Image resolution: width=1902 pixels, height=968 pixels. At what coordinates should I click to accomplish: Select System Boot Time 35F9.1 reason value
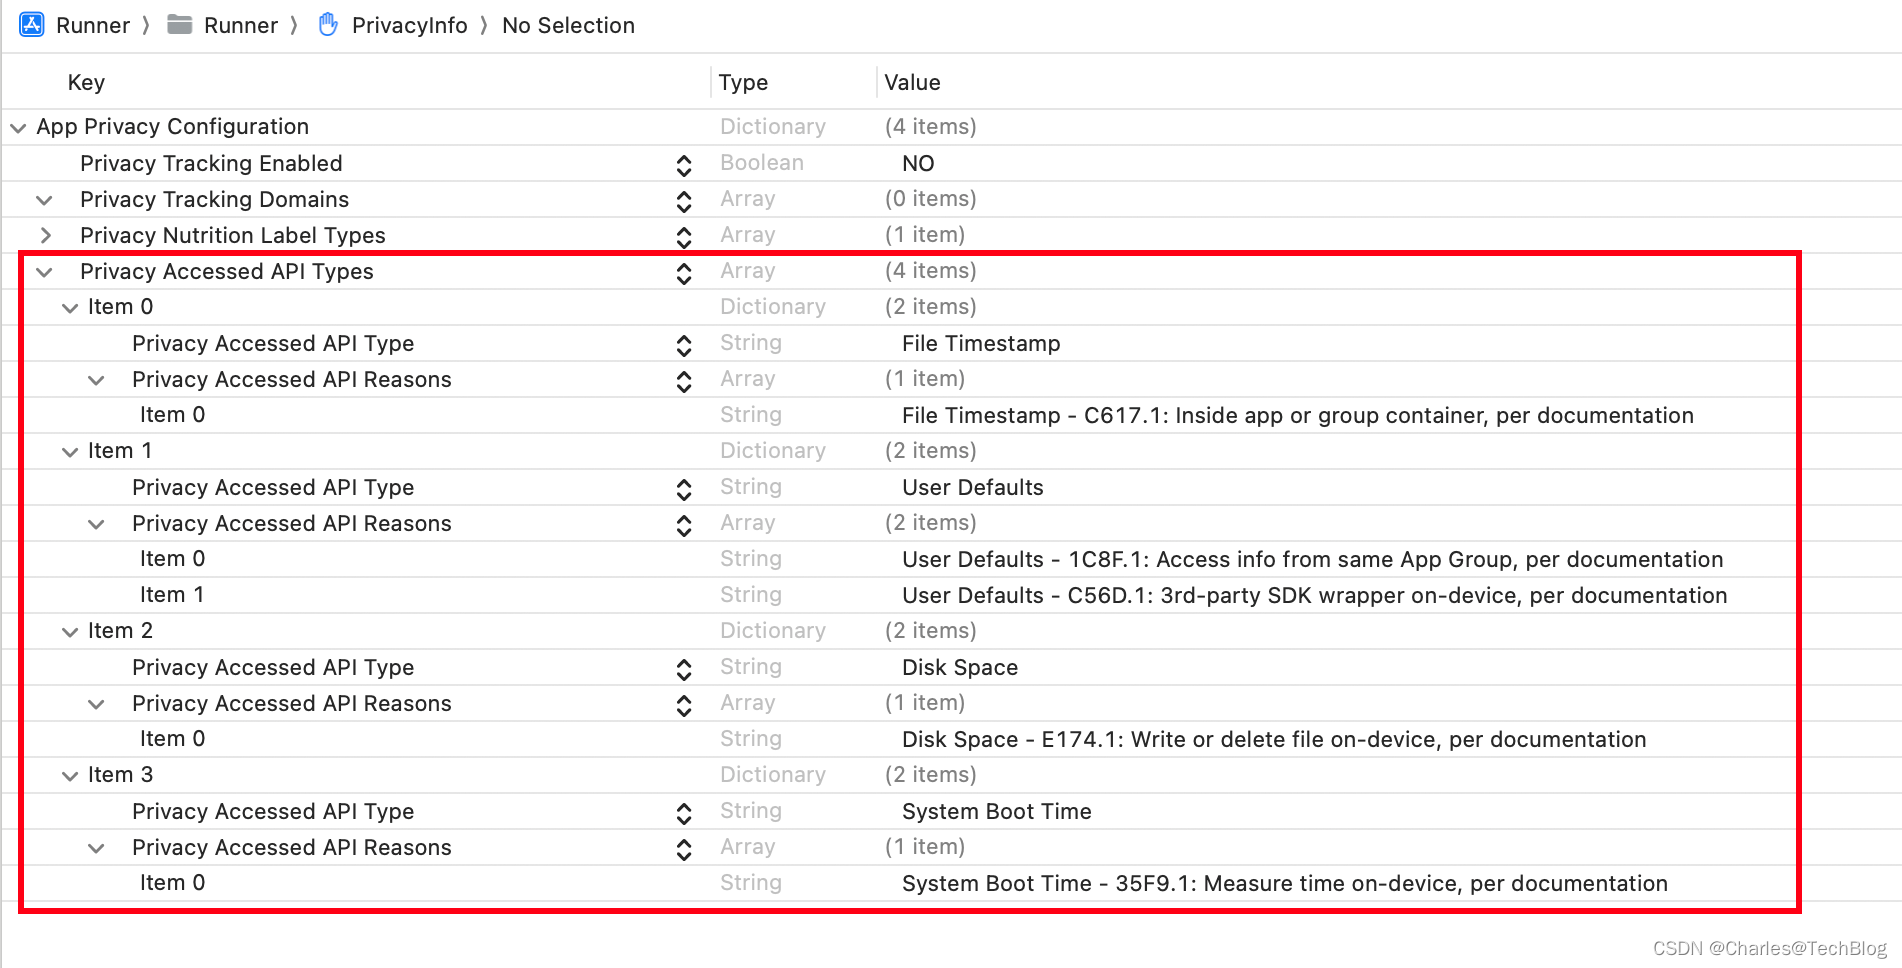(1285, 883)
